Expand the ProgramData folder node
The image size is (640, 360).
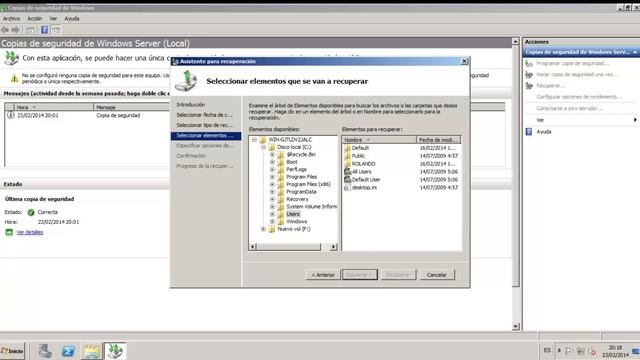coord(272,192)
